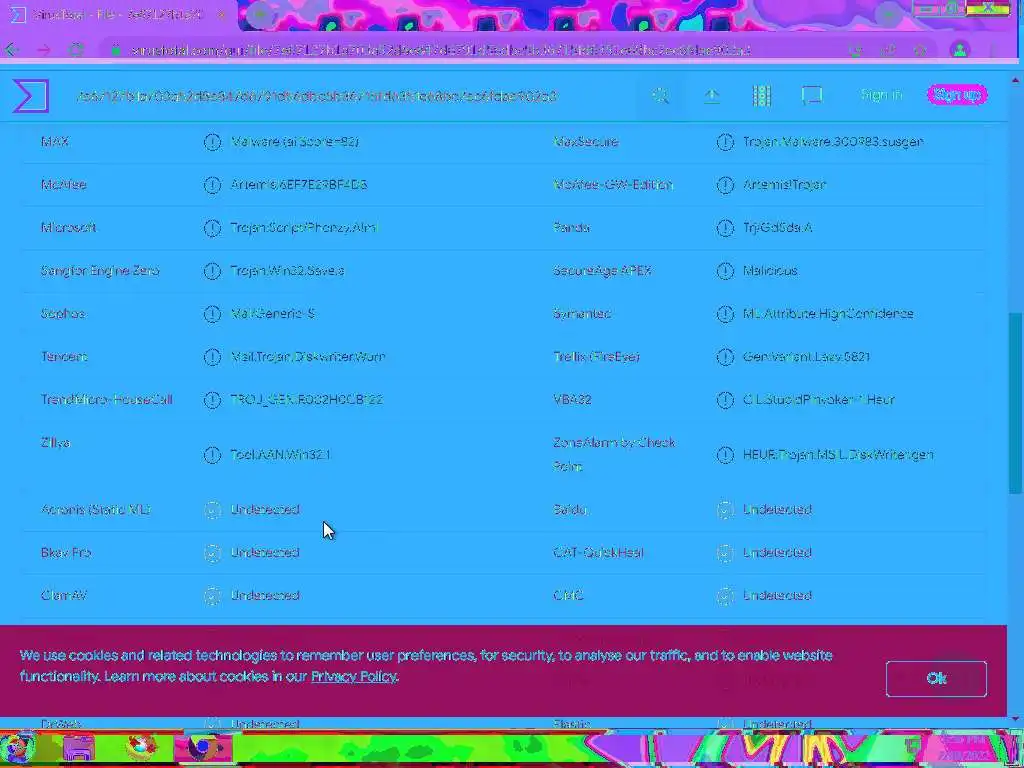Click the alert icon beside Trojan.Win32.Save.a
Image resolution: width=1024 pixels, height=768 pixels.
212,271
